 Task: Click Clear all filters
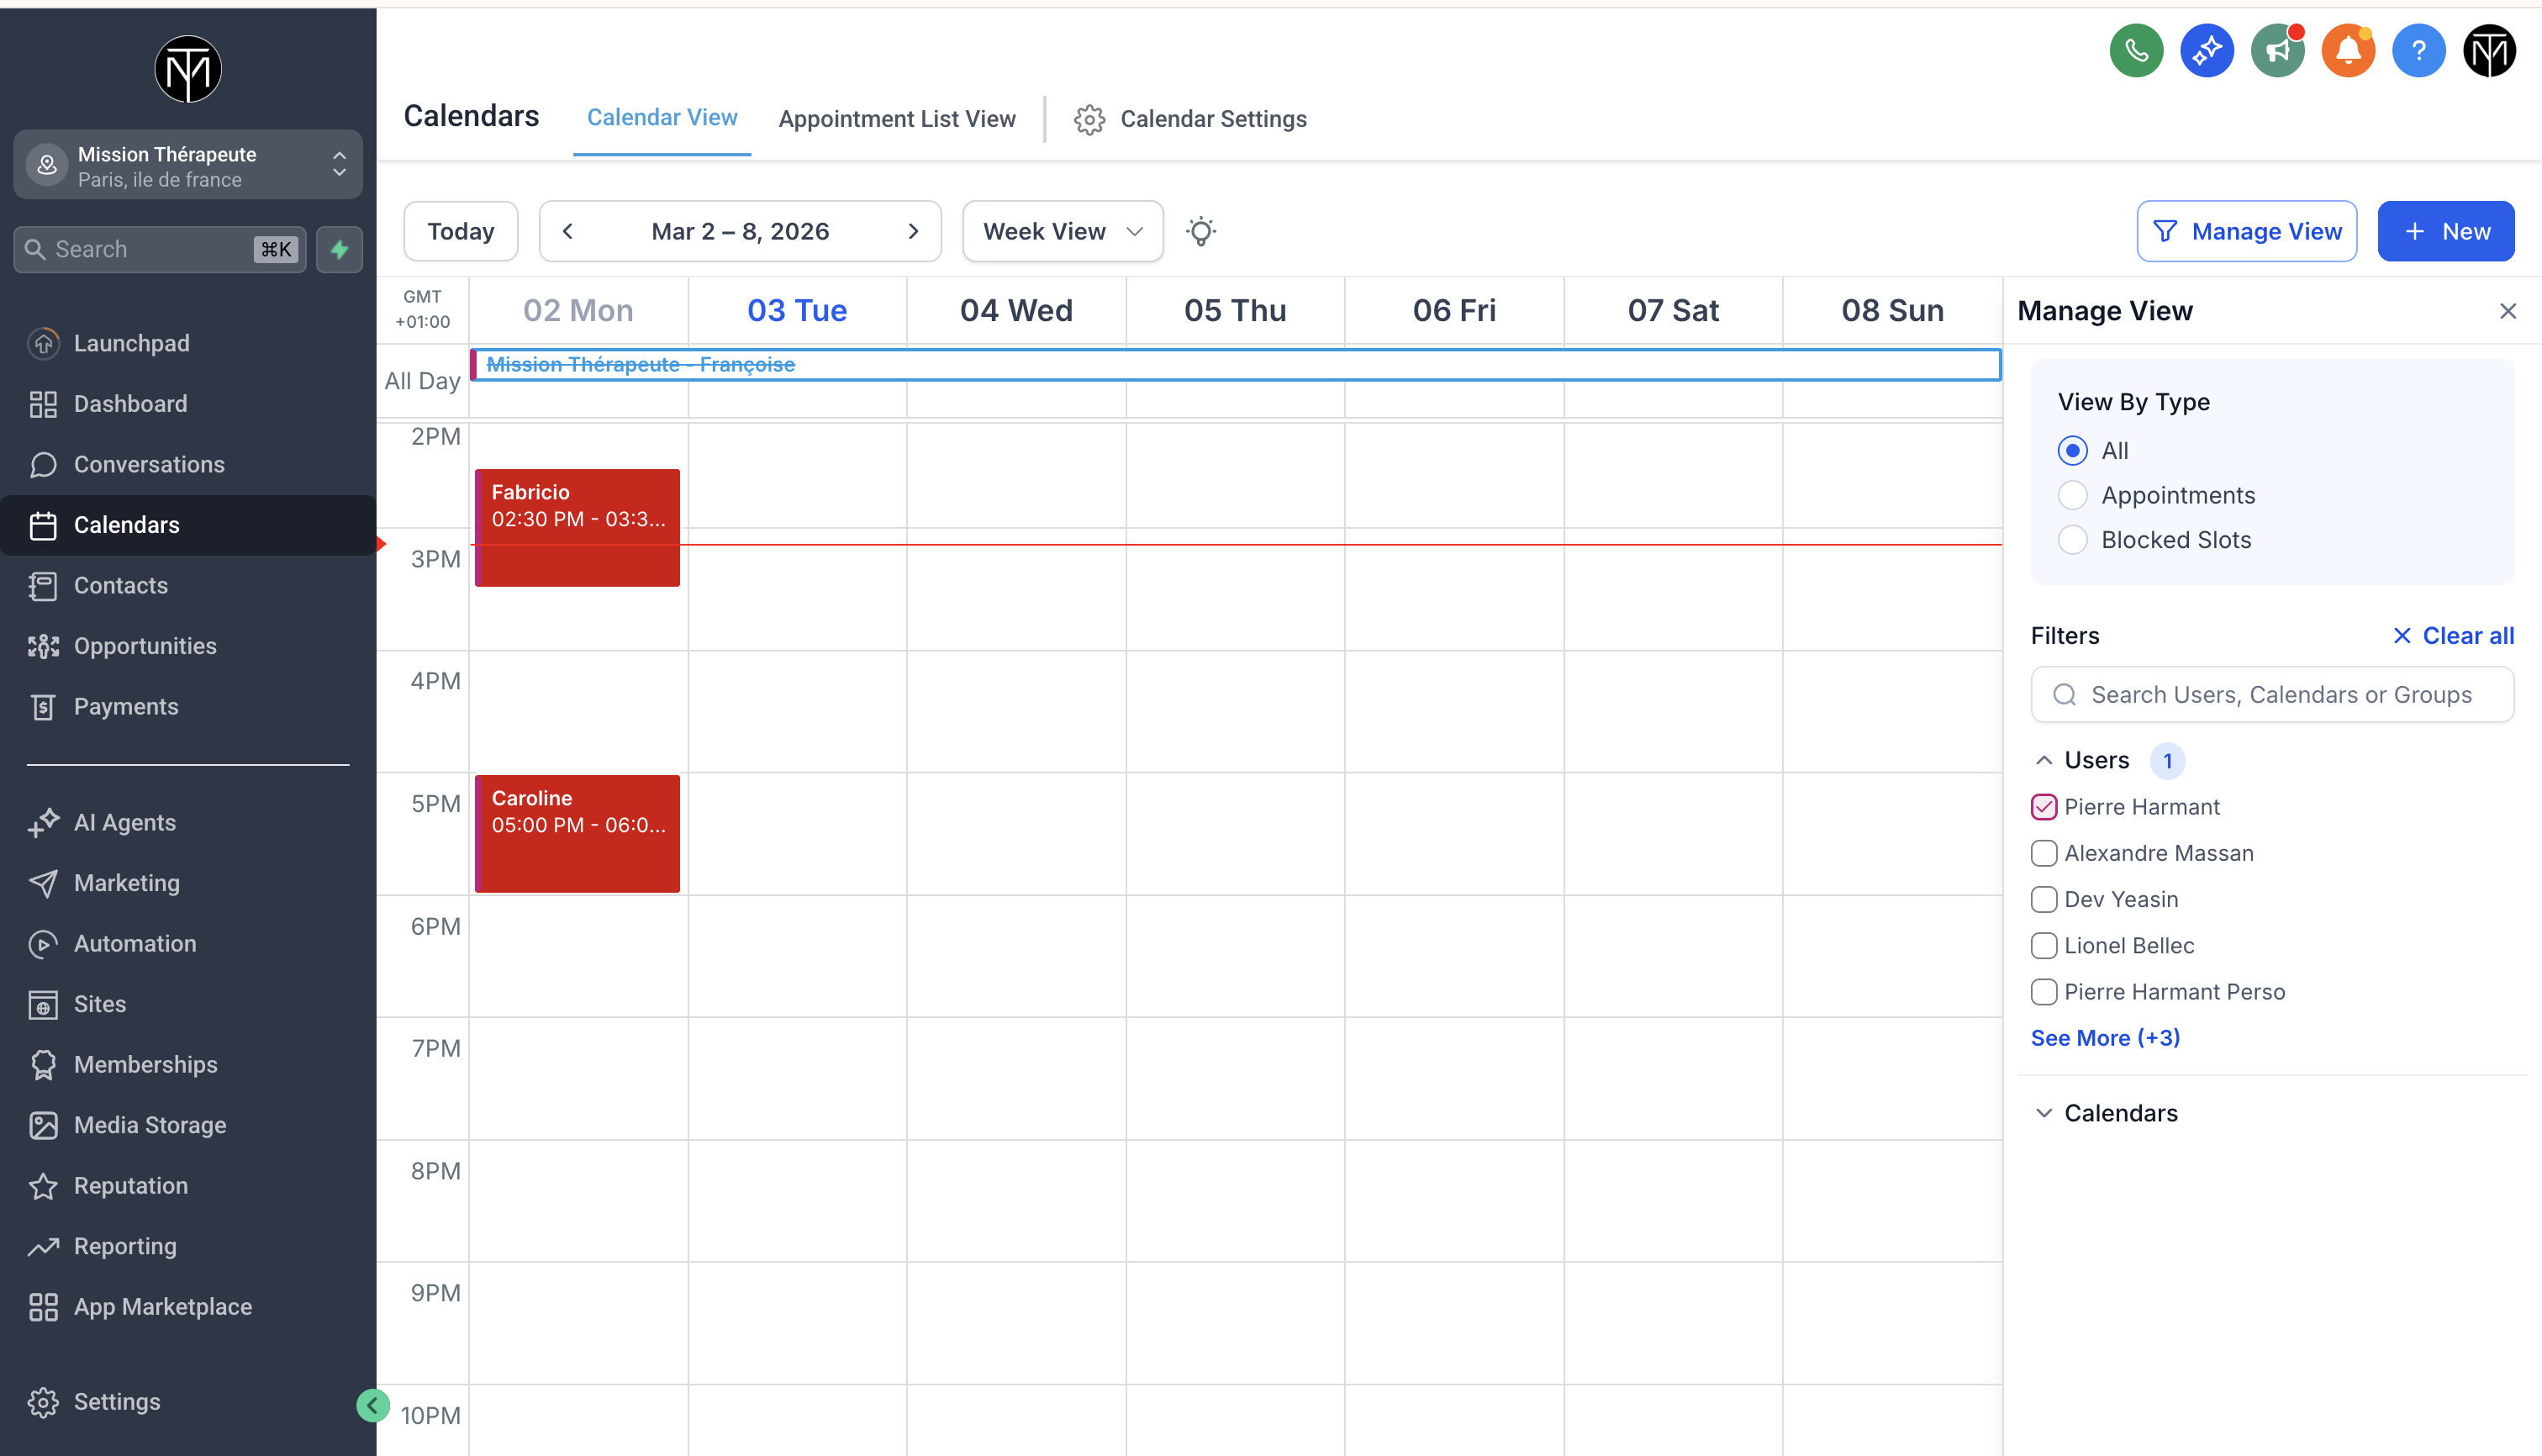click(x=2452, y=636)
